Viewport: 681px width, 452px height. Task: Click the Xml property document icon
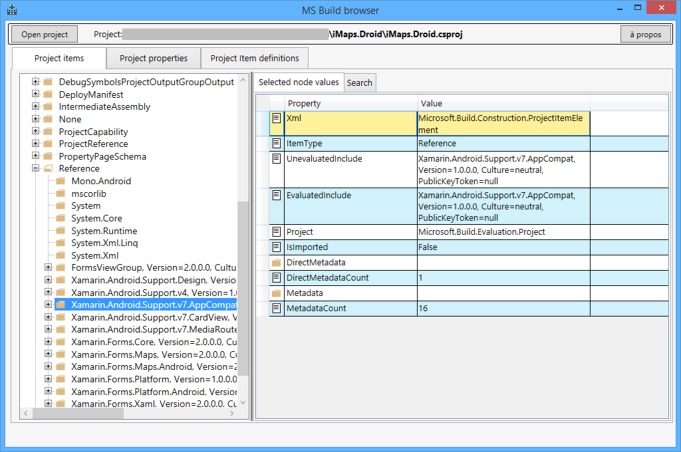tap(276, 118)
